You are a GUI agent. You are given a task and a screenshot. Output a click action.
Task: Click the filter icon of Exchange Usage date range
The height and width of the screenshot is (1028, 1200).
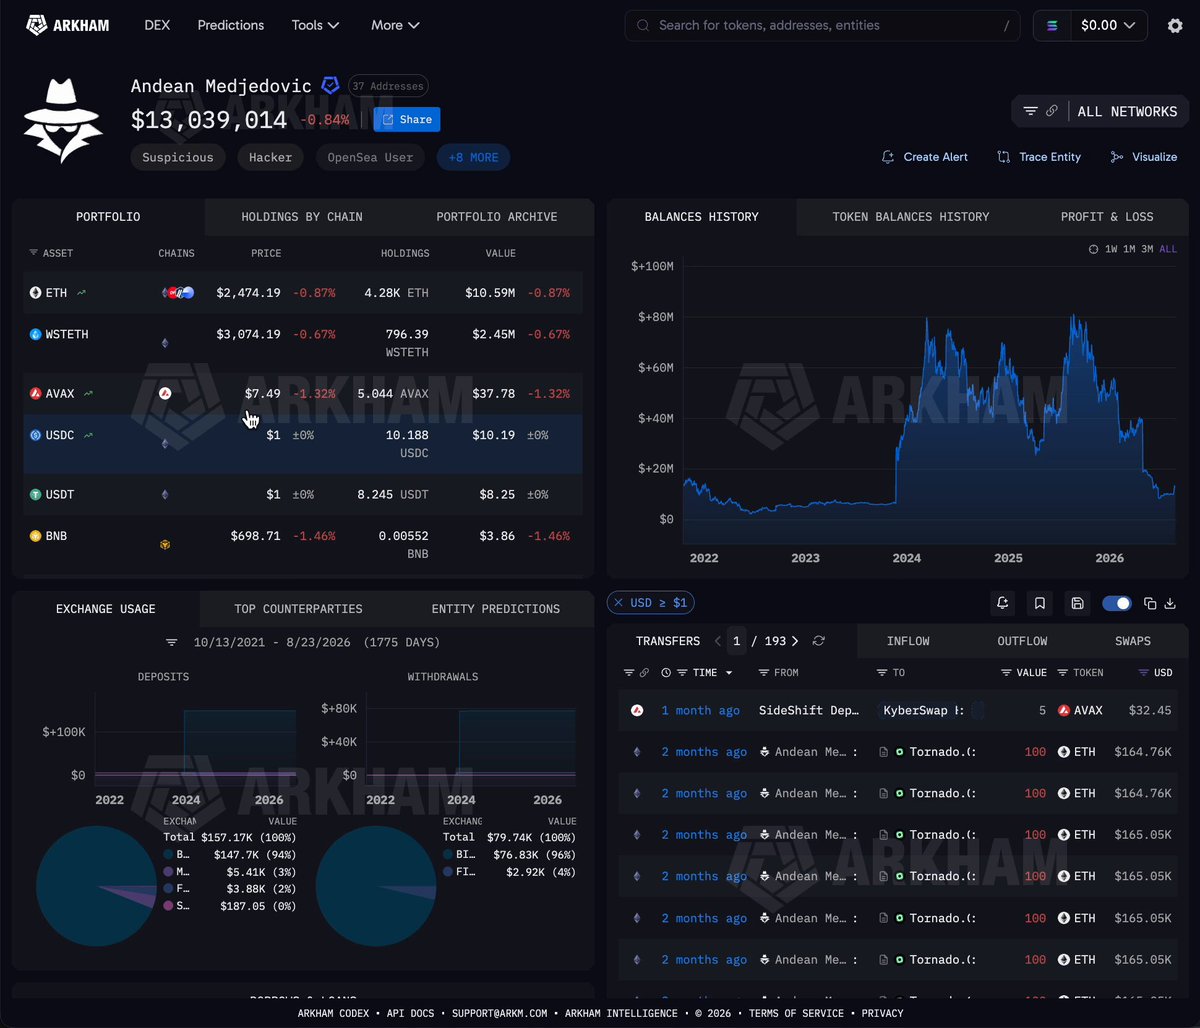[x=172, y=642]
